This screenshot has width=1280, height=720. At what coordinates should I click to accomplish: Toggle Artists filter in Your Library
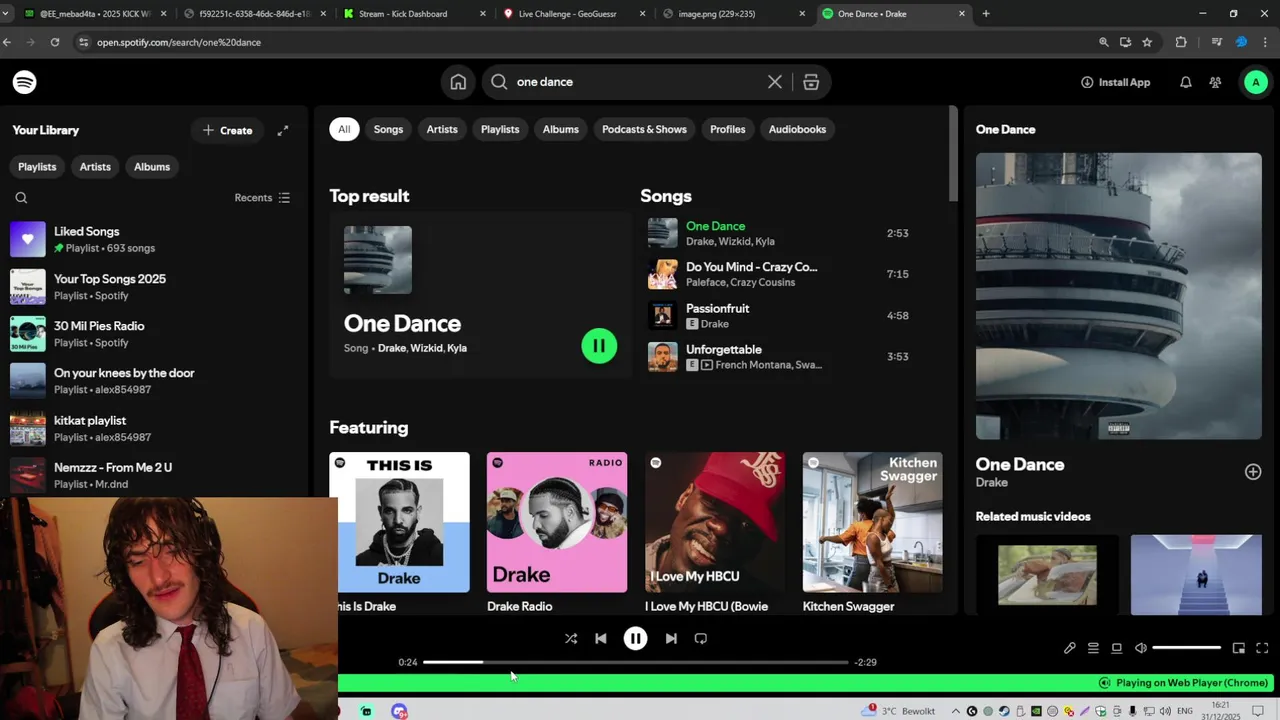[x=95, y=167]
